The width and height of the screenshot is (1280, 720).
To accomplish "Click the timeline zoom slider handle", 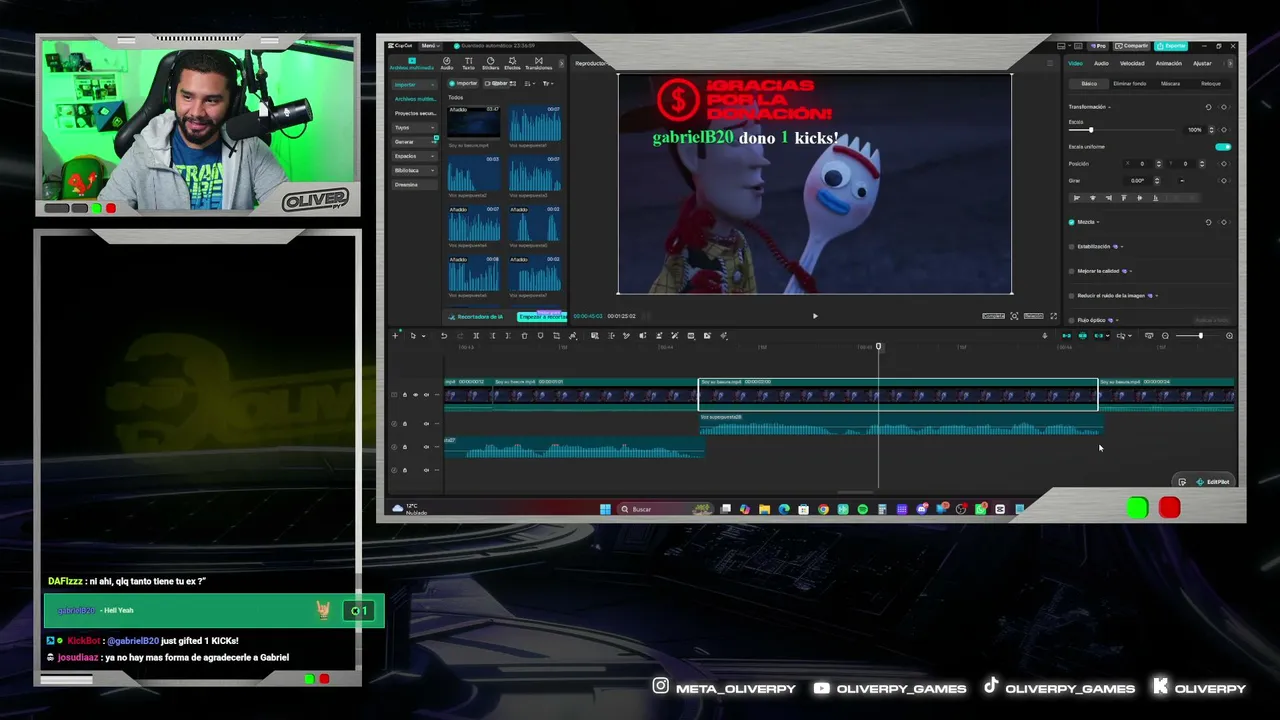I will tap(1201, 336).
